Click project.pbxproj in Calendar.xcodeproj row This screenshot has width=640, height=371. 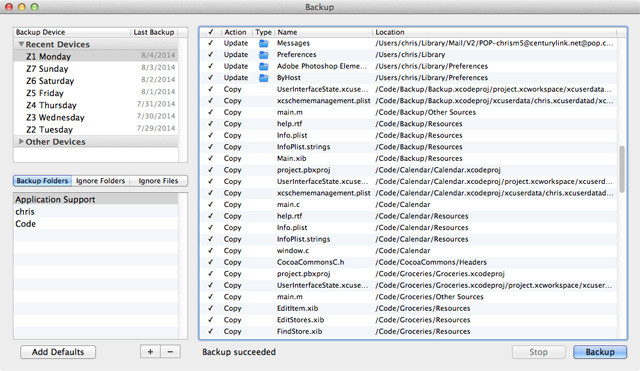(303, 170)
